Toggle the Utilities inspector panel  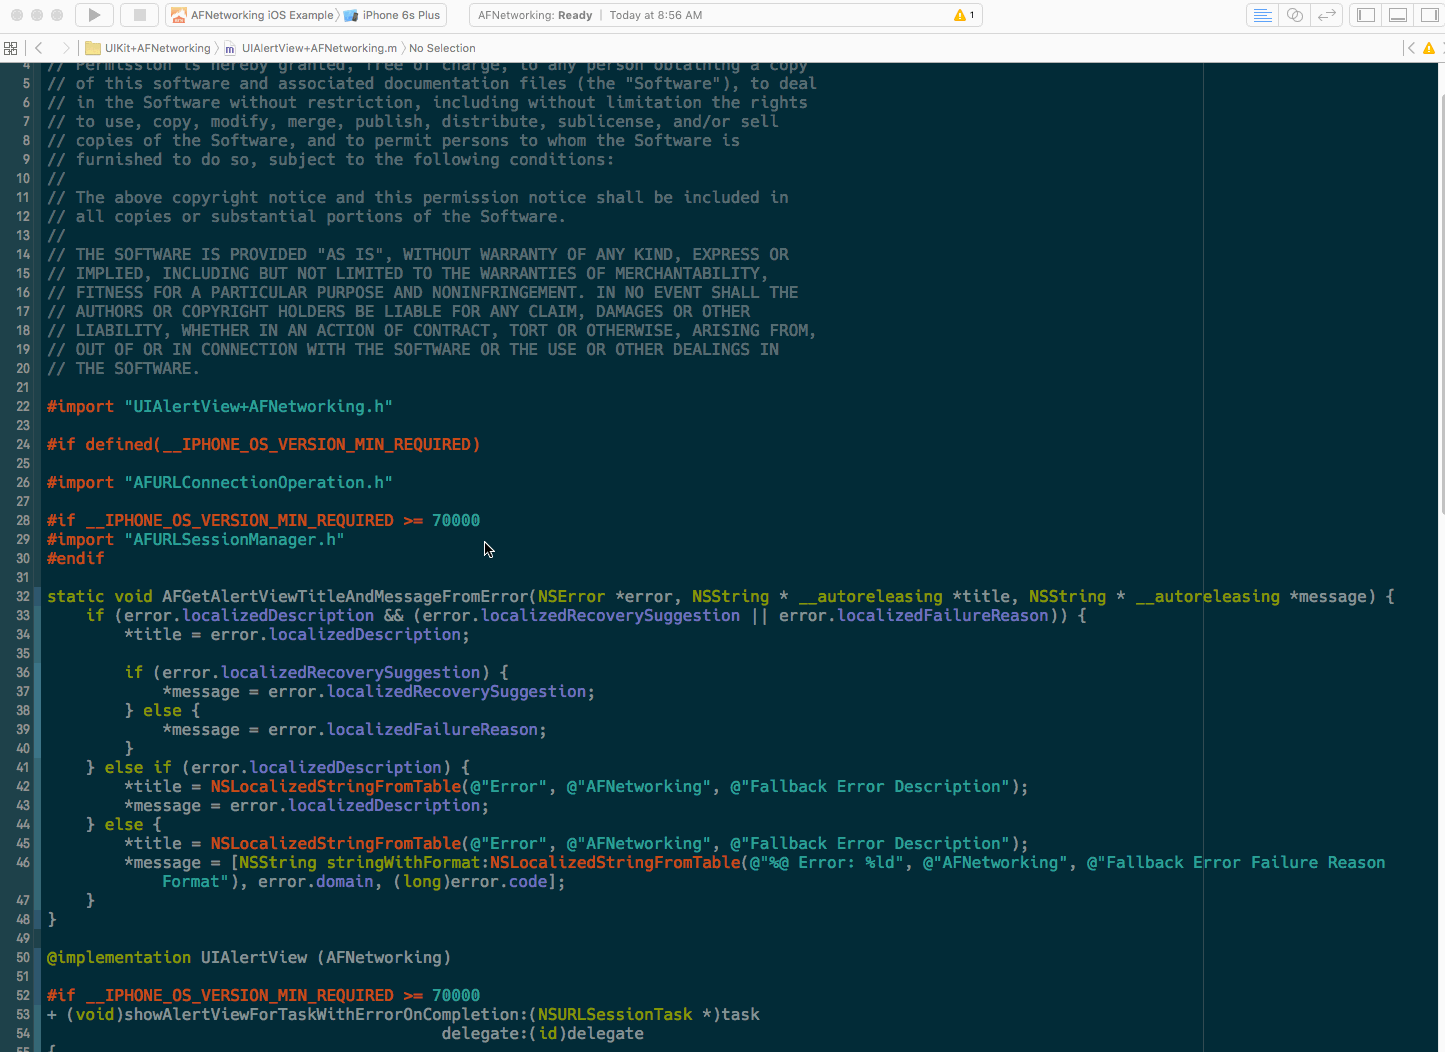pos(1429,14)
